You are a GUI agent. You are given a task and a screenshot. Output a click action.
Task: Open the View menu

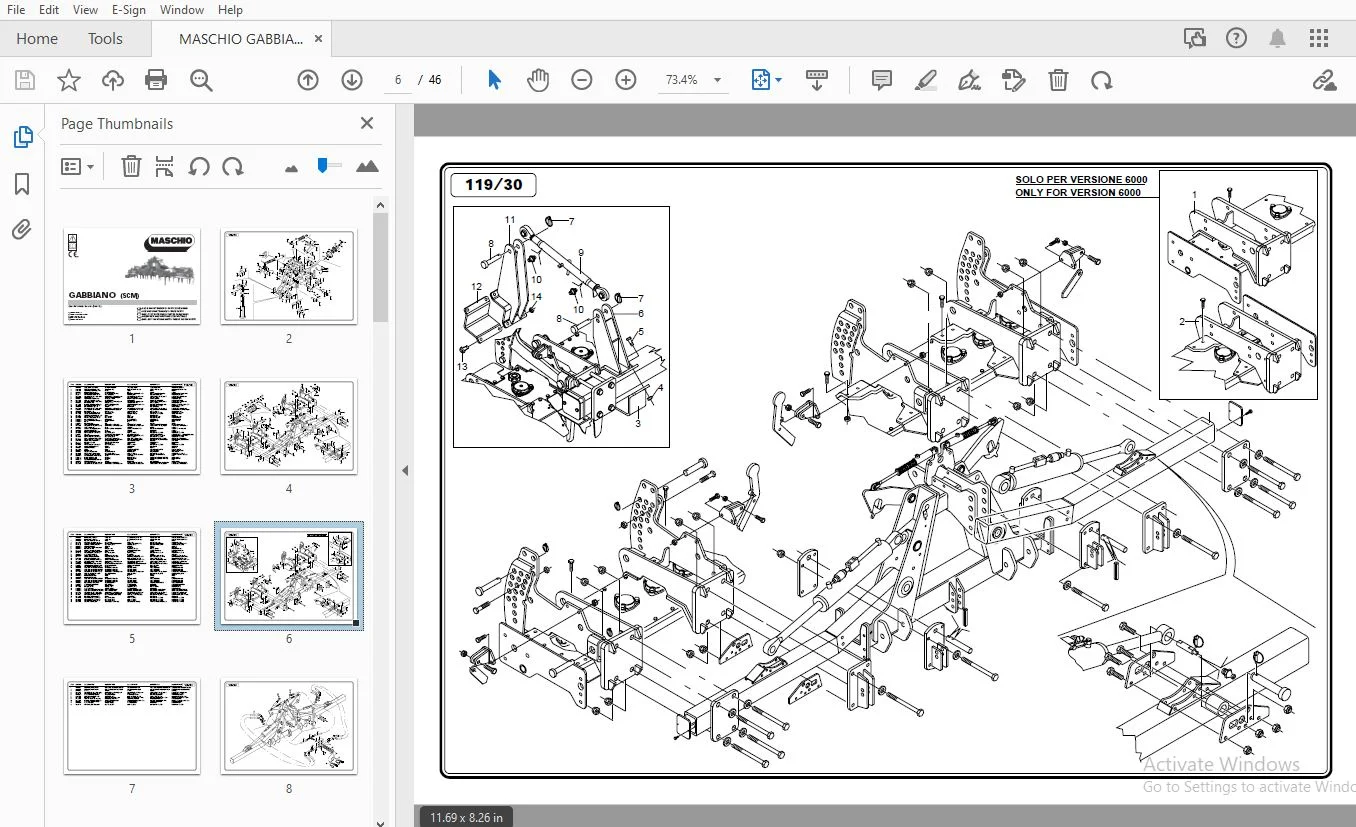tap(86, 9)
